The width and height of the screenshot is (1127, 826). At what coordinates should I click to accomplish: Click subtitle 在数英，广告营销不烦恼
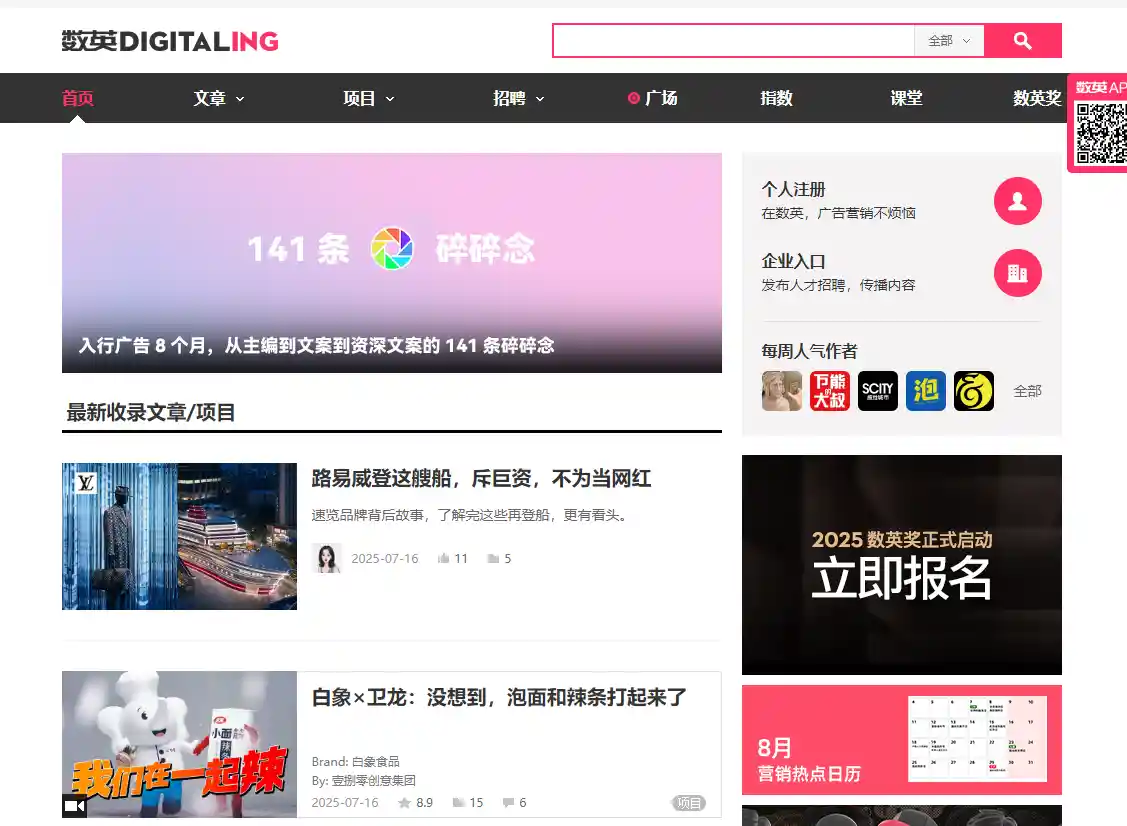(x=838, y=213)
